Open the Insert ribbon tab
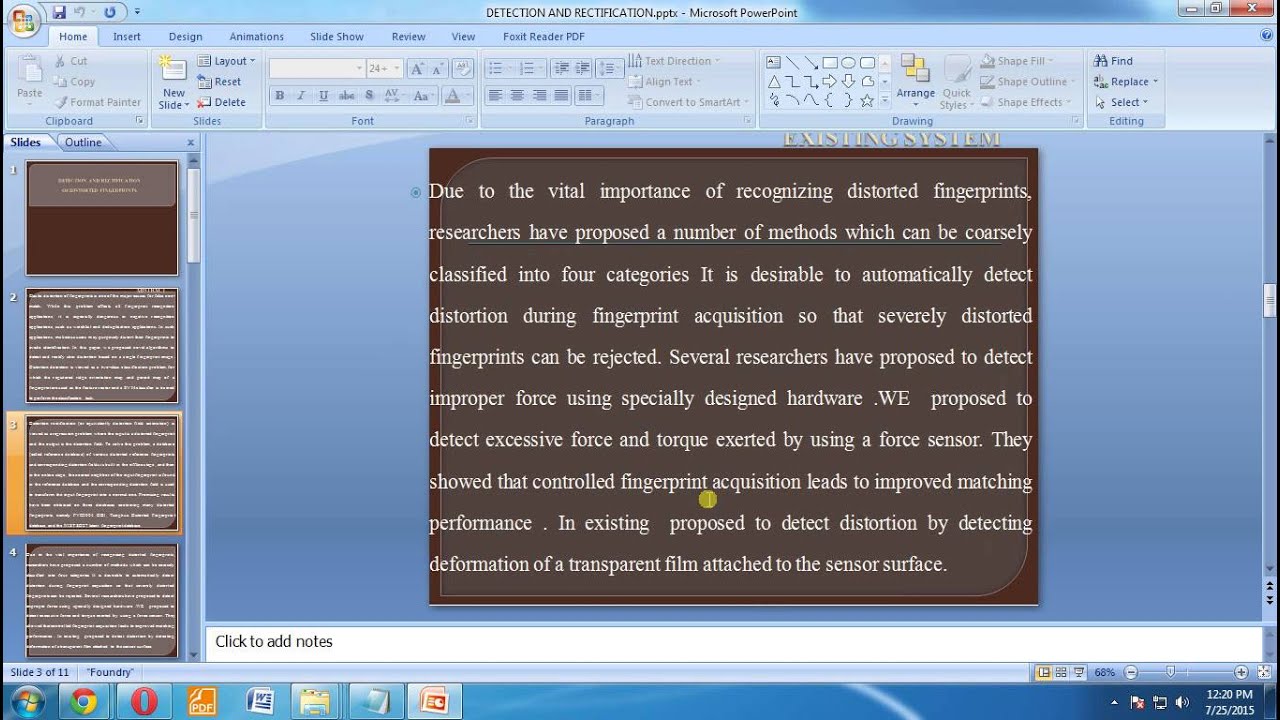Screen dimensions: 1280x720 [127, 37]
